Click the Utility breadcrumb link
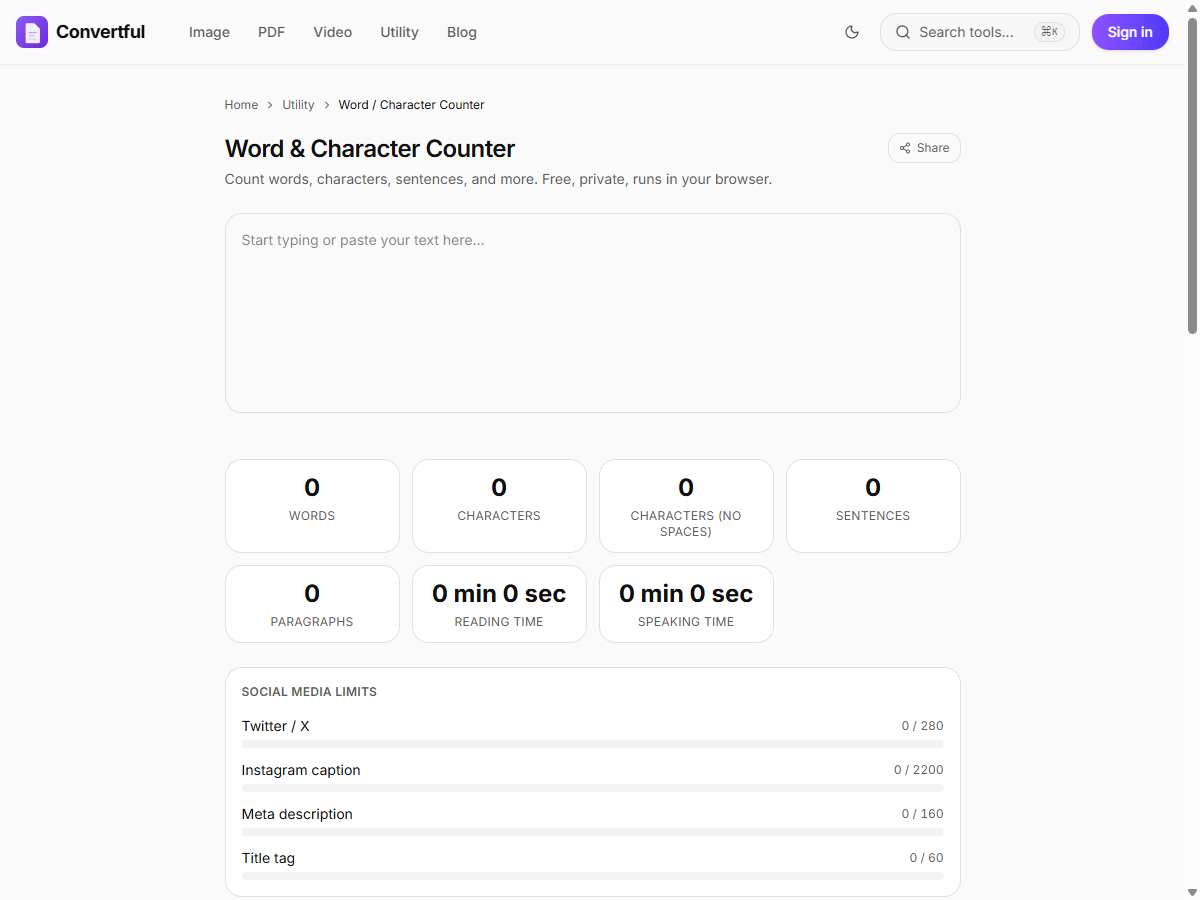Image resolution: width=1200 pixels, height=900 pixels. [298, 105]
